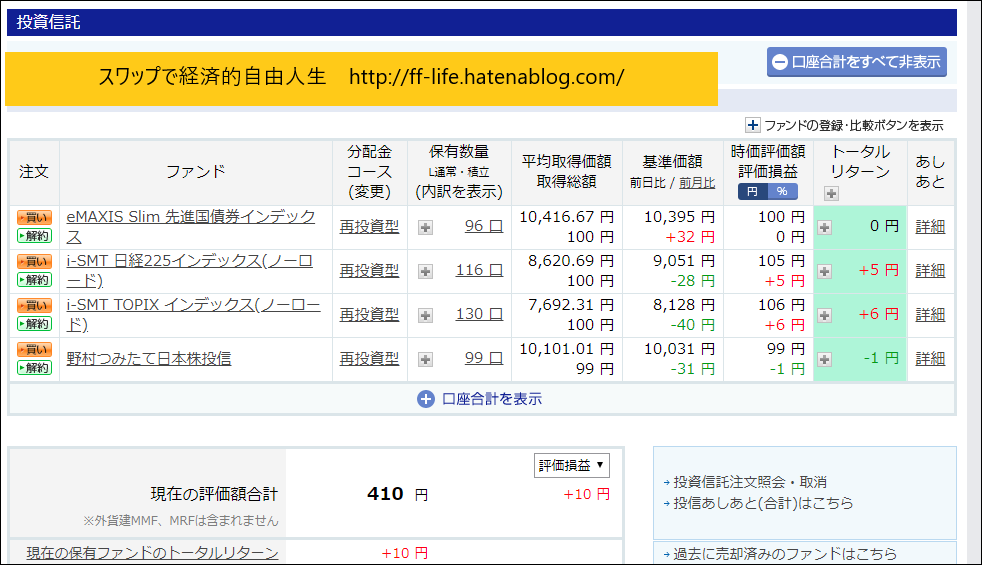Click the blog URL in the yellow banner
Screen dimensions: 982x565
(x=487, y=77)
